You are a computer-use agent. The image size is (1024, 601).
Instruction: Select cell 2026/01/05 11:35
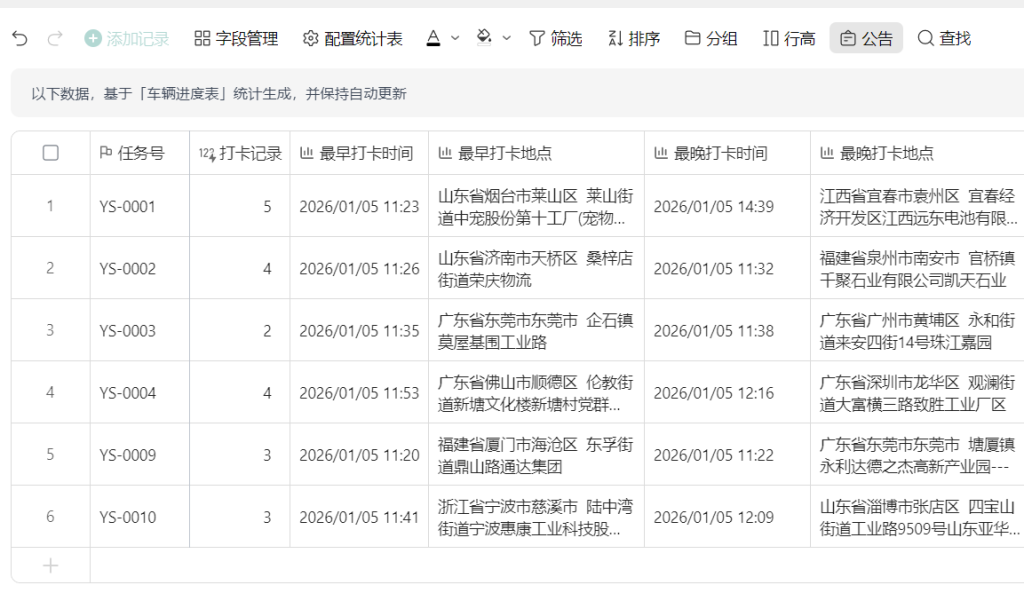pos(359,331)
